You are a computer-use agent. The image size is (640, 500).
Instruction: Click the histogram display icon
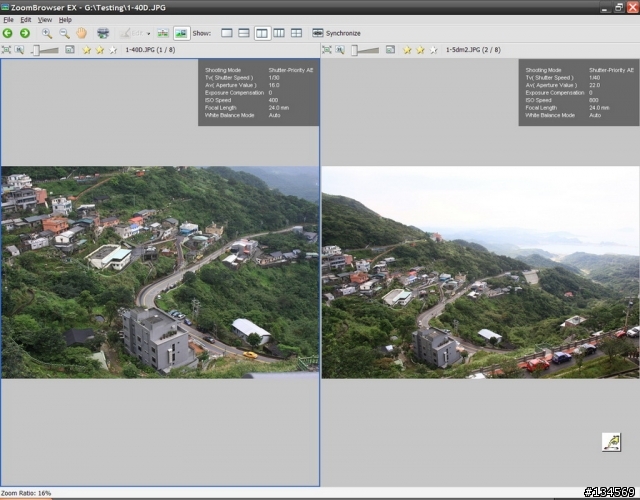click(x=163, y=33)
